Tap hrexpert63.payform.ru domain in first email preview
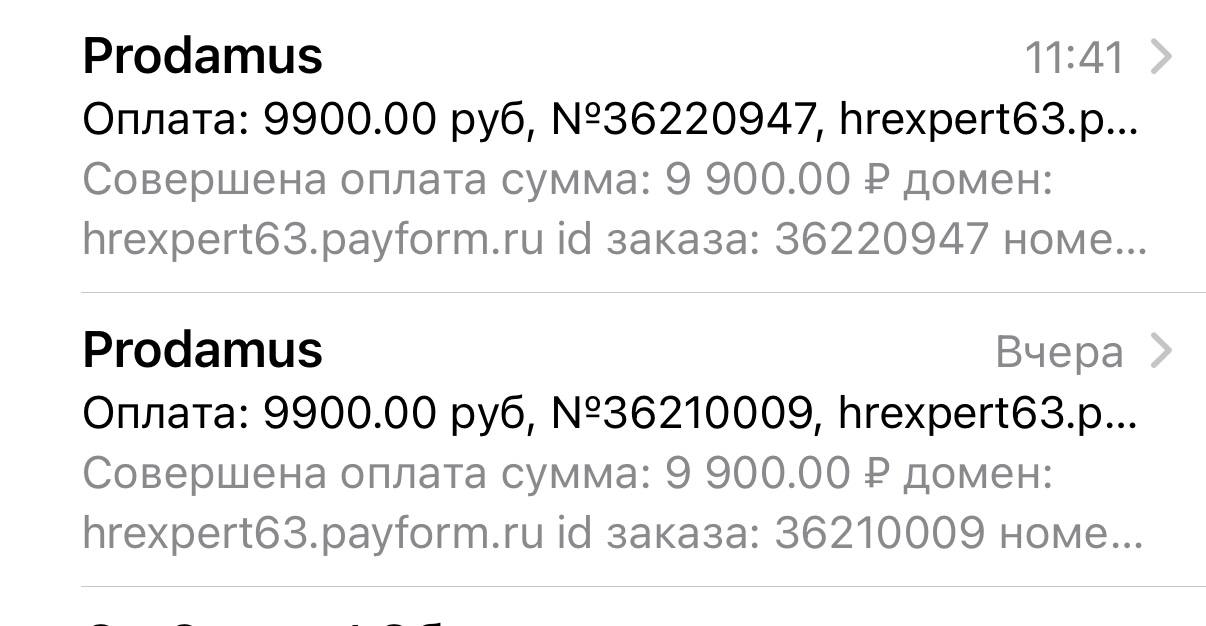Image resolution: width=1206 pixels, height=626 pixels. tap(312, 240)
